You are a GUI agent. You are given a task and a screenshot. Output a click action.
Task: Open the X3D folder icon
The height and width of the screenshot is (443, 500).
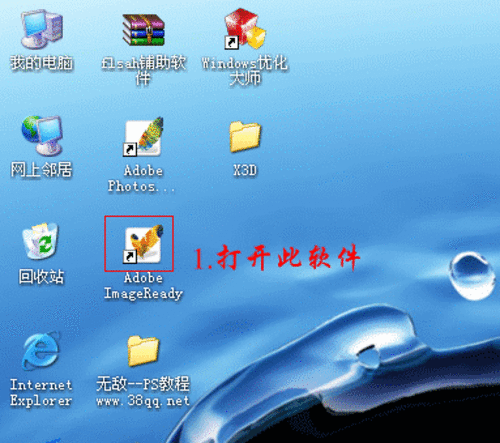[245, 137]
